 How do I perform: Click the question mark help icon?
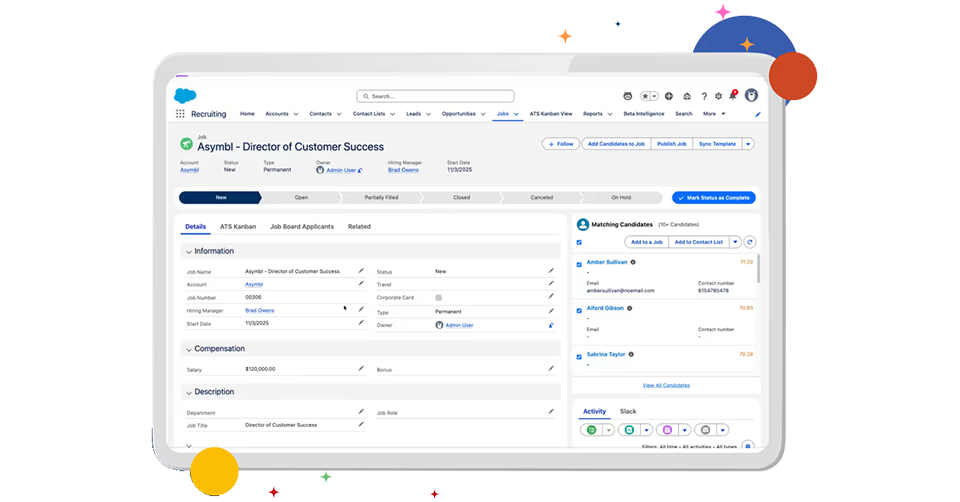pyautogui.click(x=704, y=96)
